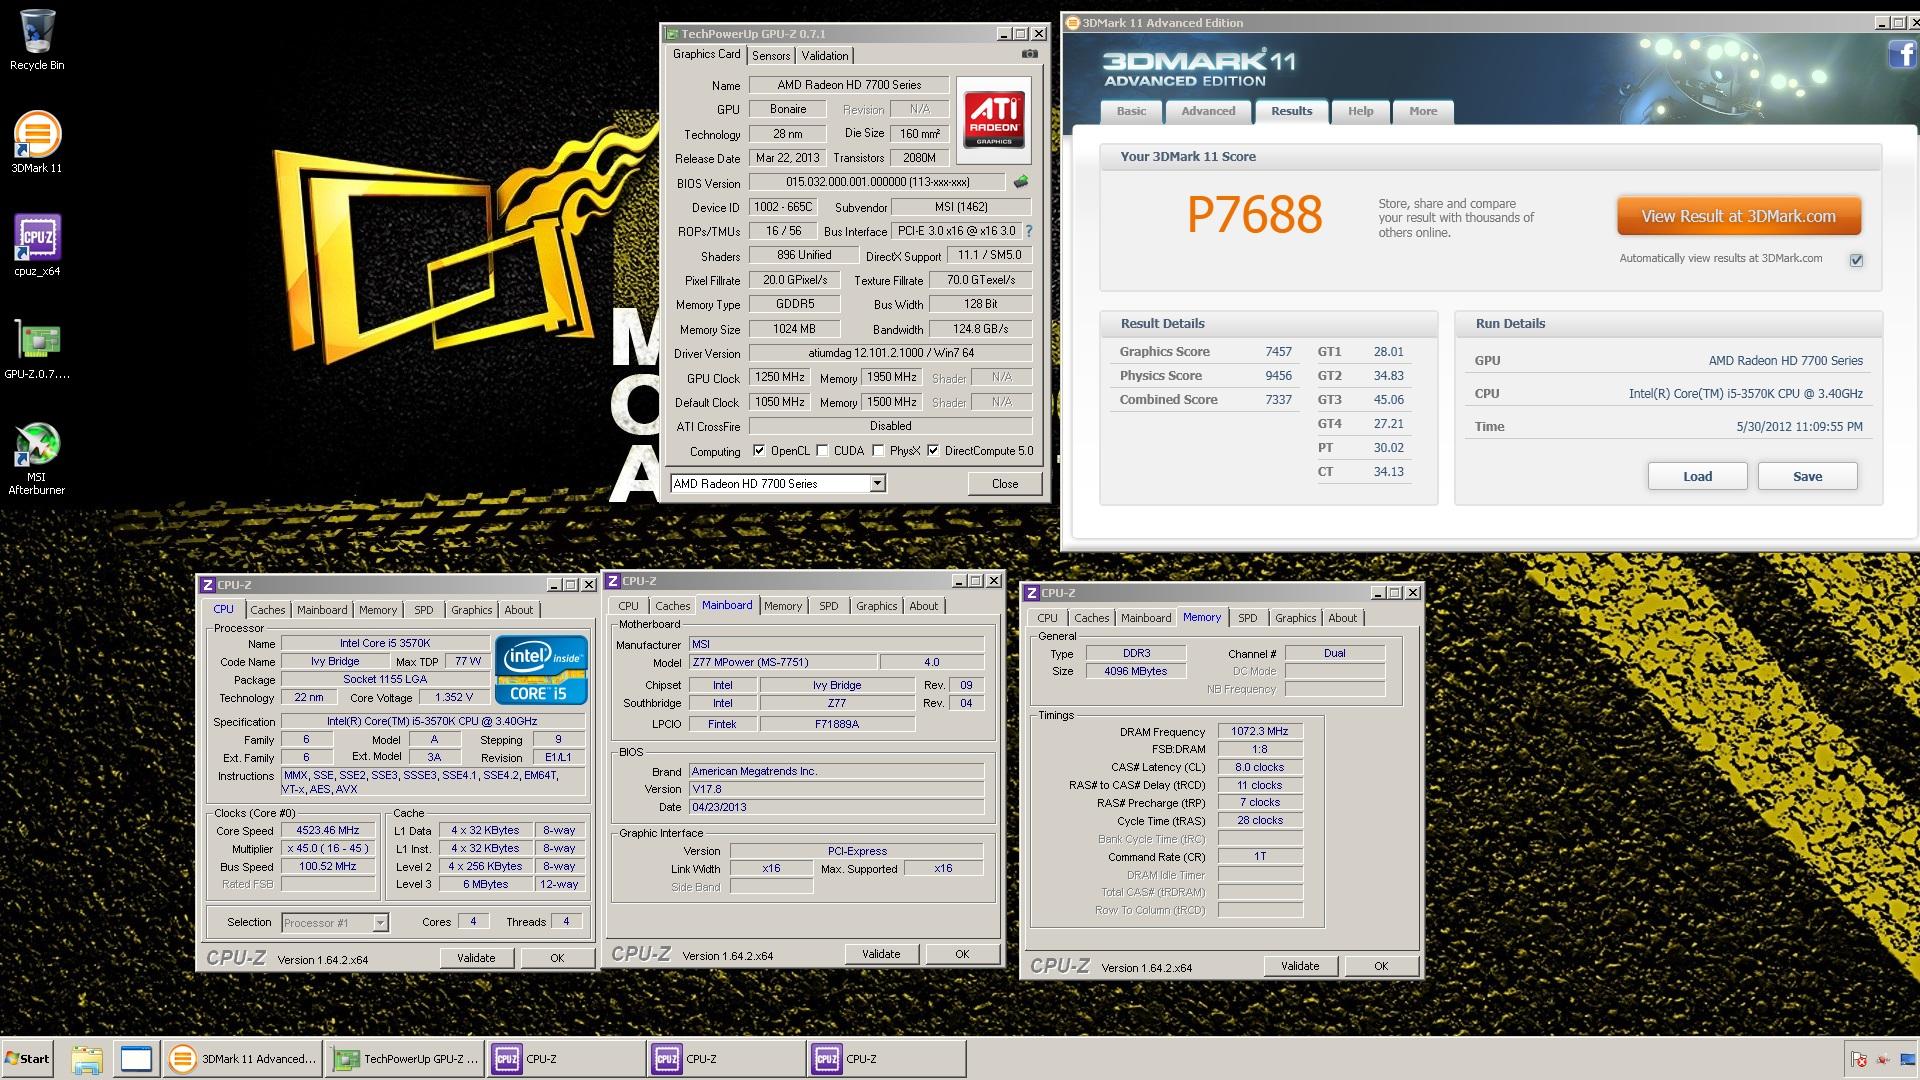Toggle the DirectCompute 5.0 checkbox

coord(933,451)
